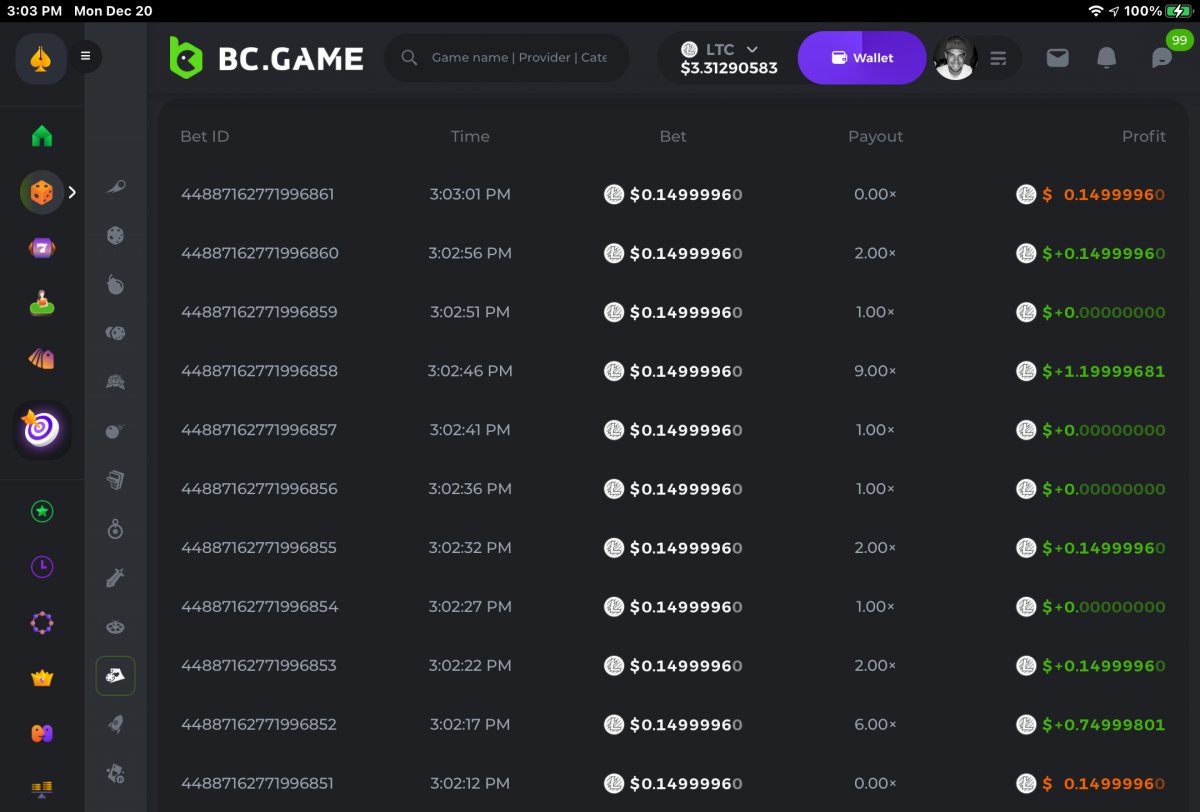Click the game search field
The height and width of the screenshot is (812, 1200).
click(518, 58)
